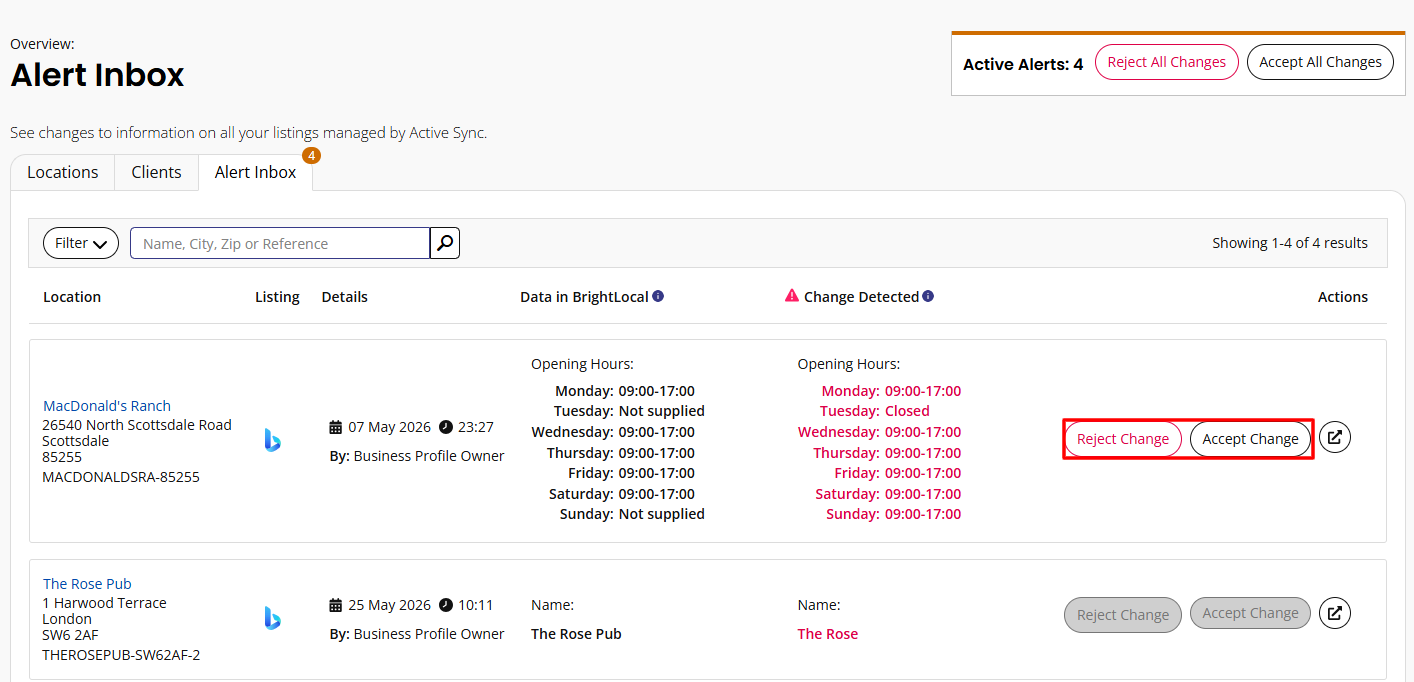Reject Change for The Rose Pub
Viewport: 1414px width, 682px height.
[x=1123, y=615]
